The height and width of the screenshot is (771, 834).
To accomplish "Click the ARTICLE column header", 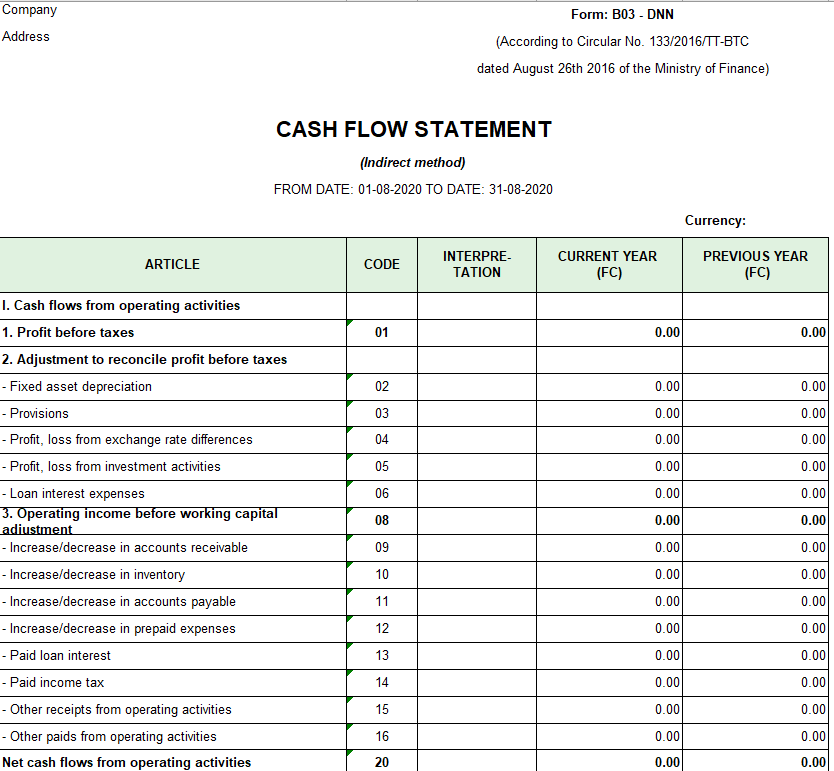I will click(172, 264).
